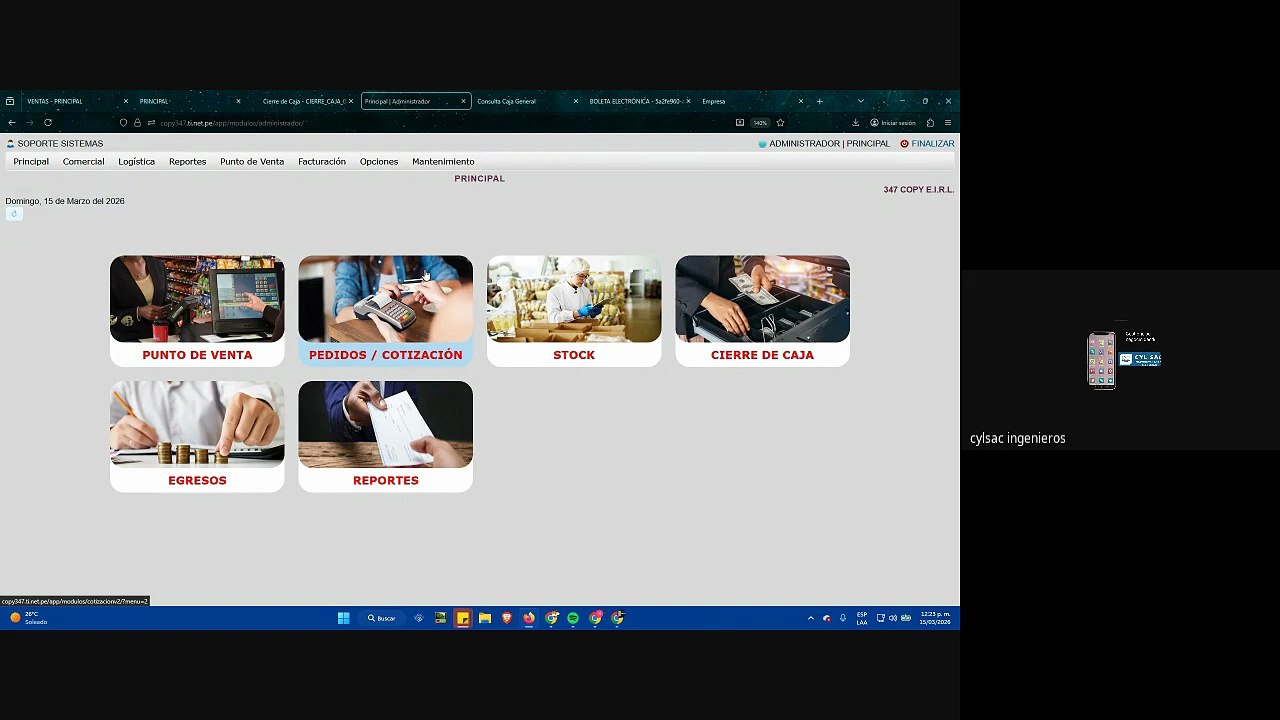The width and height of the screenshot is (1280, 720).
Task: Switch to the Cierre de Caja browser tab
Action: coord(303,101)
